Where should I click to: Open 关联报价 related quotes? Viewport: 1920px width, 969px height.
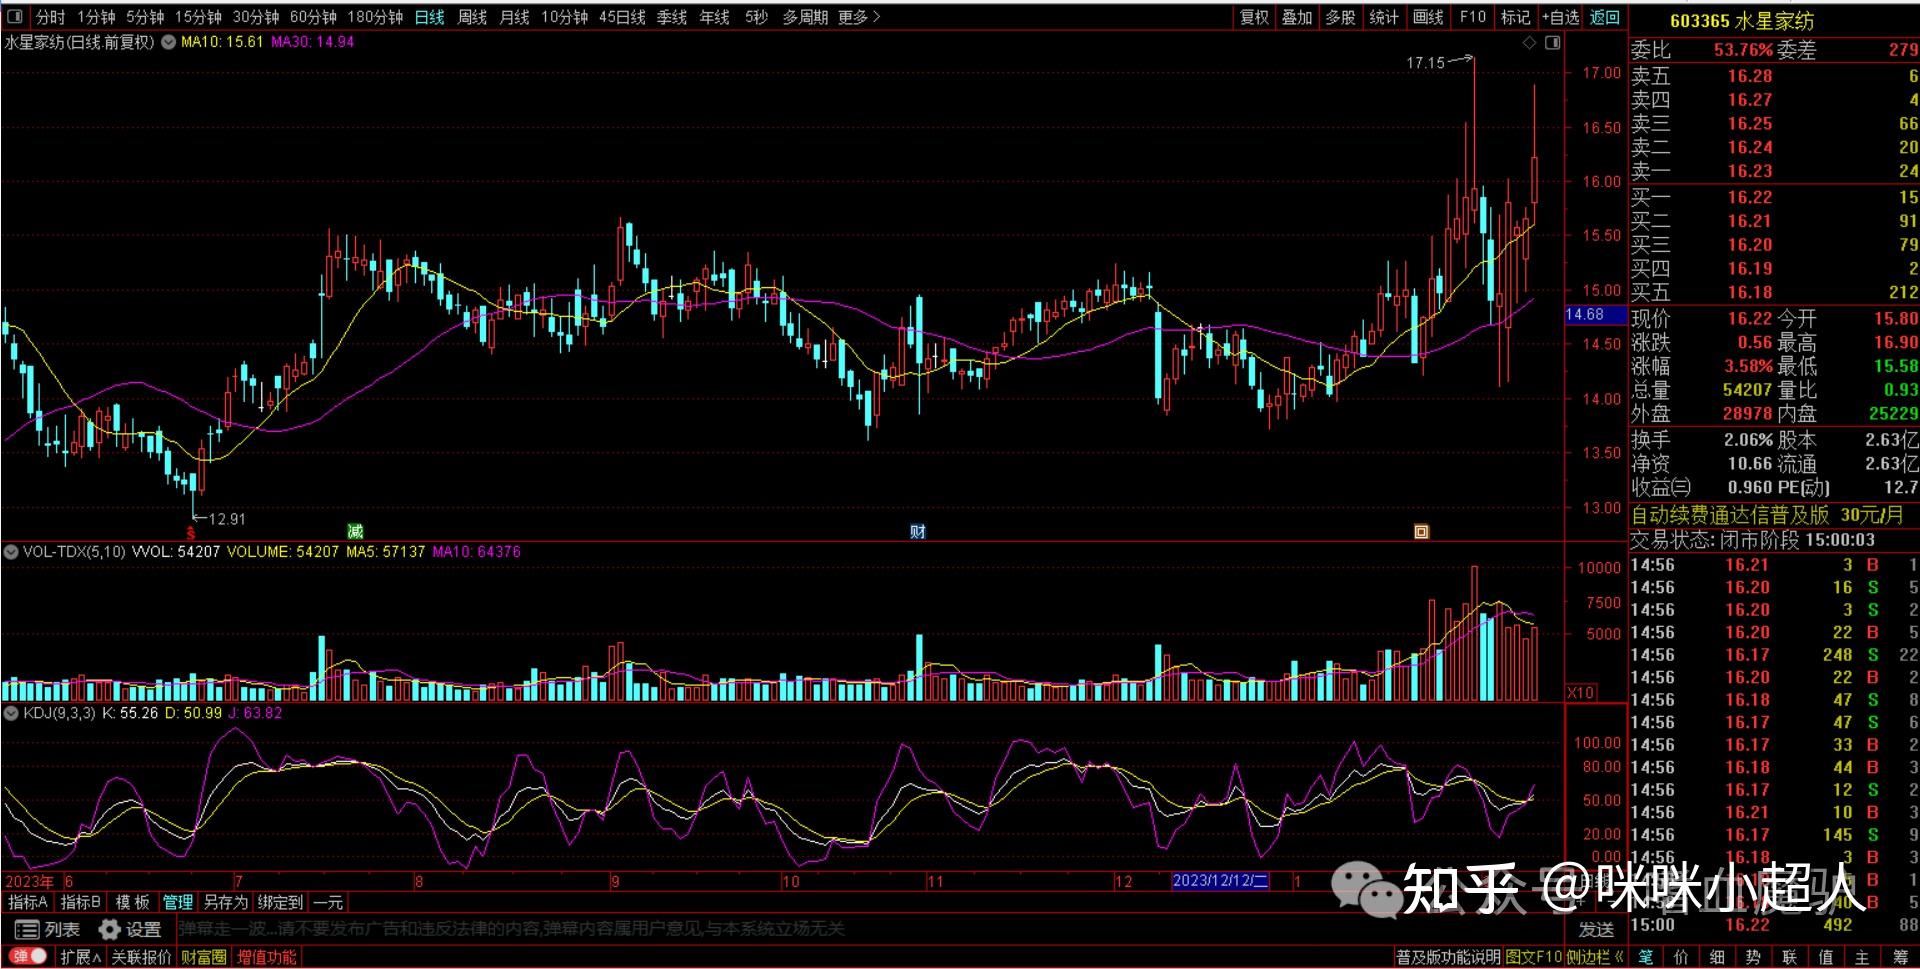coord(141,957)
